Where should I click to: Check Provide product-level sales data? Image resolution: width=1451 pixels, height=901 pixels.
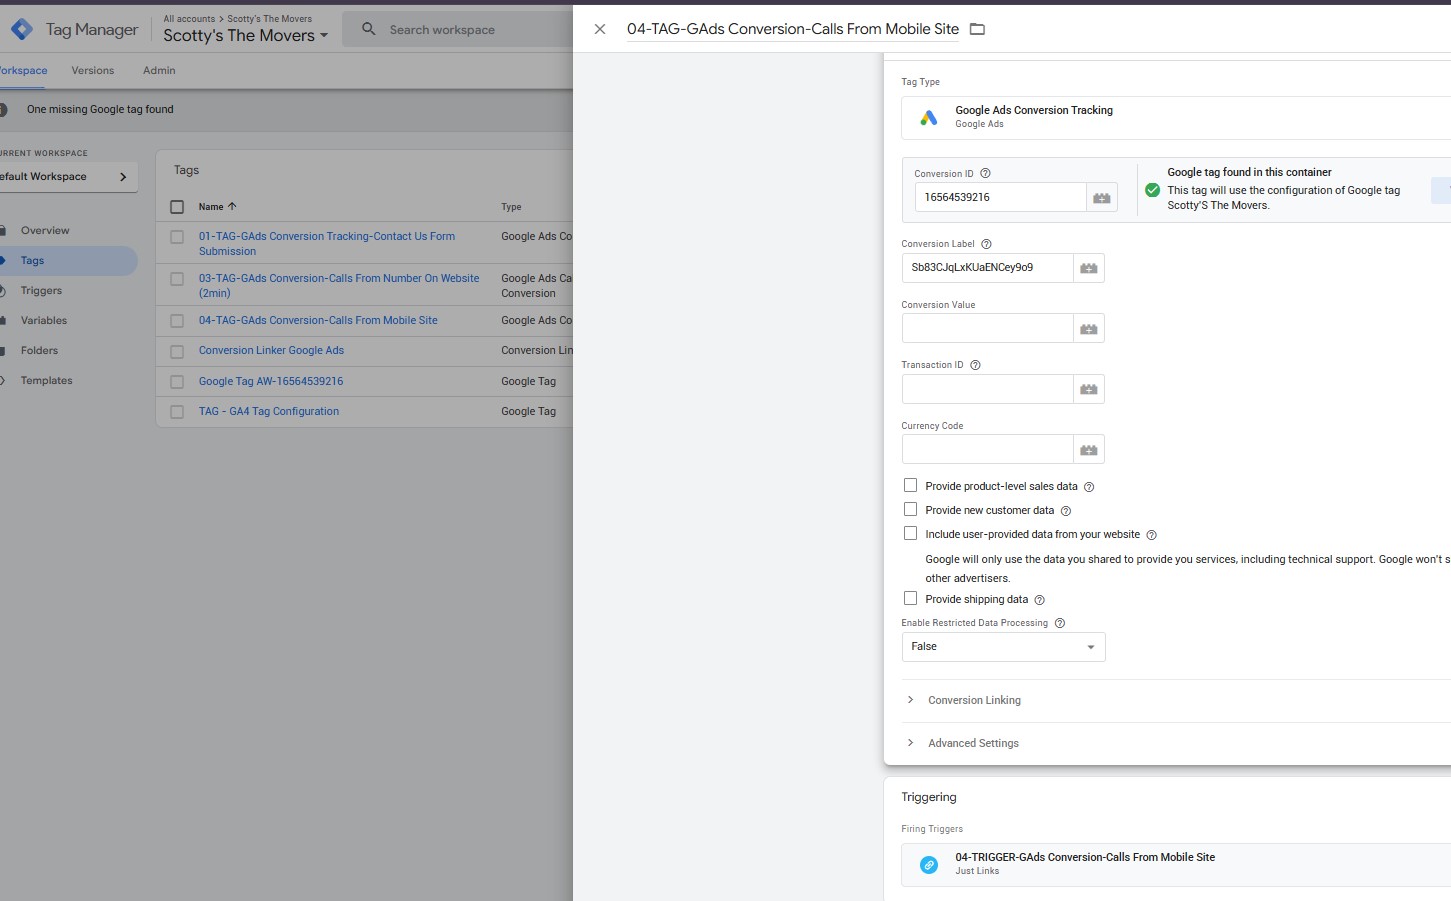(x=910, y=485)
